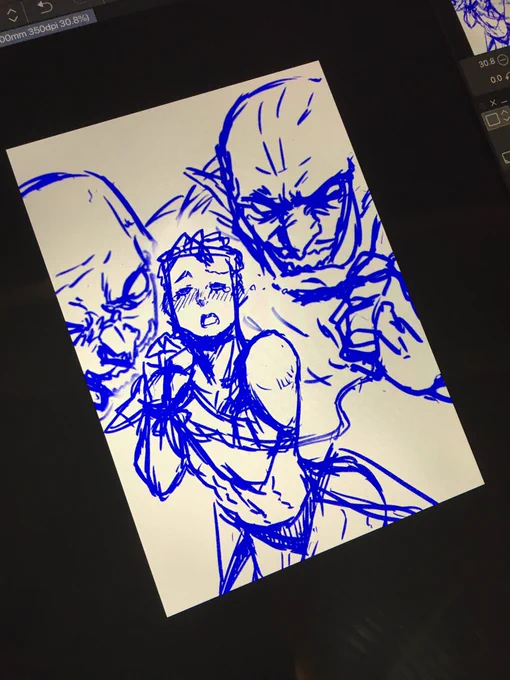This screenshot has height=680, width=510.
Task: Open the panel's hamburger menu beside the X
Action: point(482,106)
